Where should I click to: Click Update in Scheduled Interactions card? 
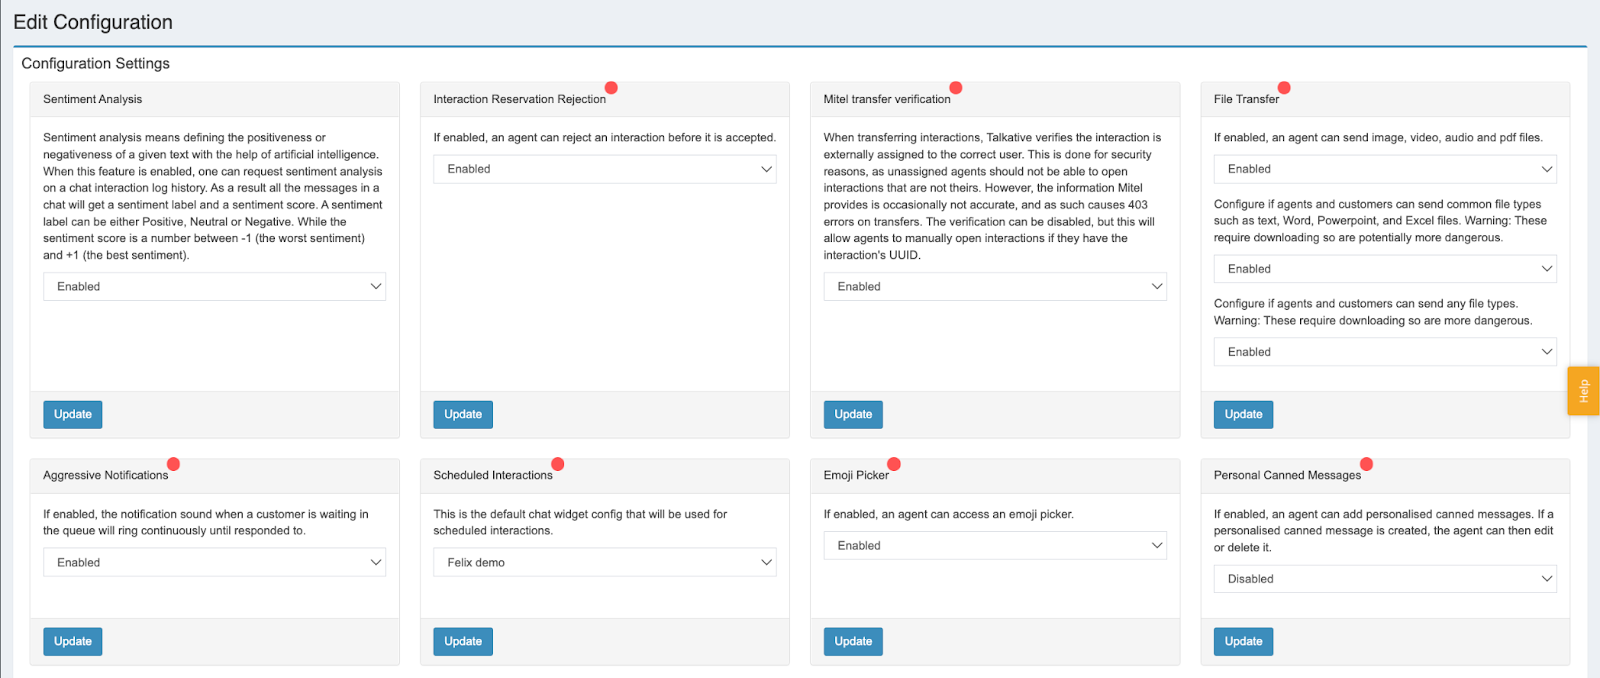463,641
